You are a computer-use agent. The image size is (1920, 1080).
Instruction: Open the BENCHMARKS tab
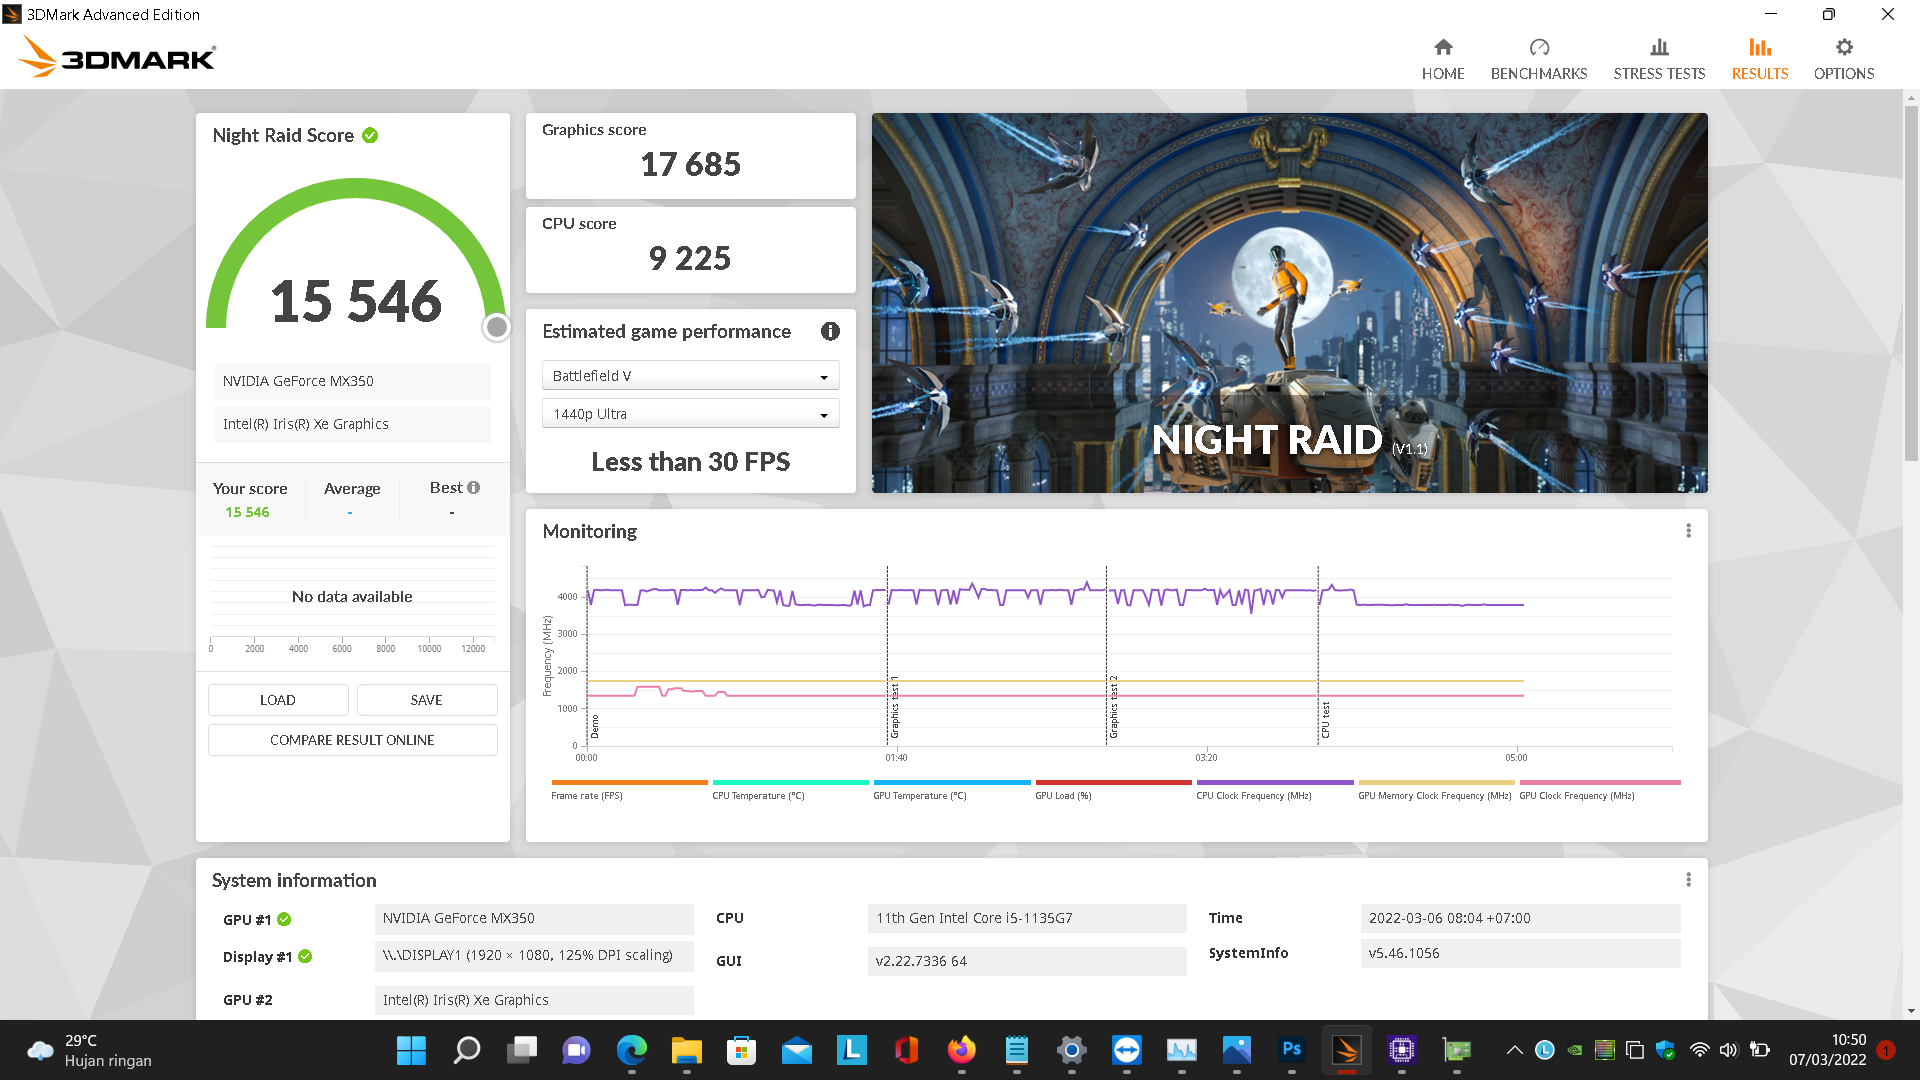click(x=1539, y=60)
